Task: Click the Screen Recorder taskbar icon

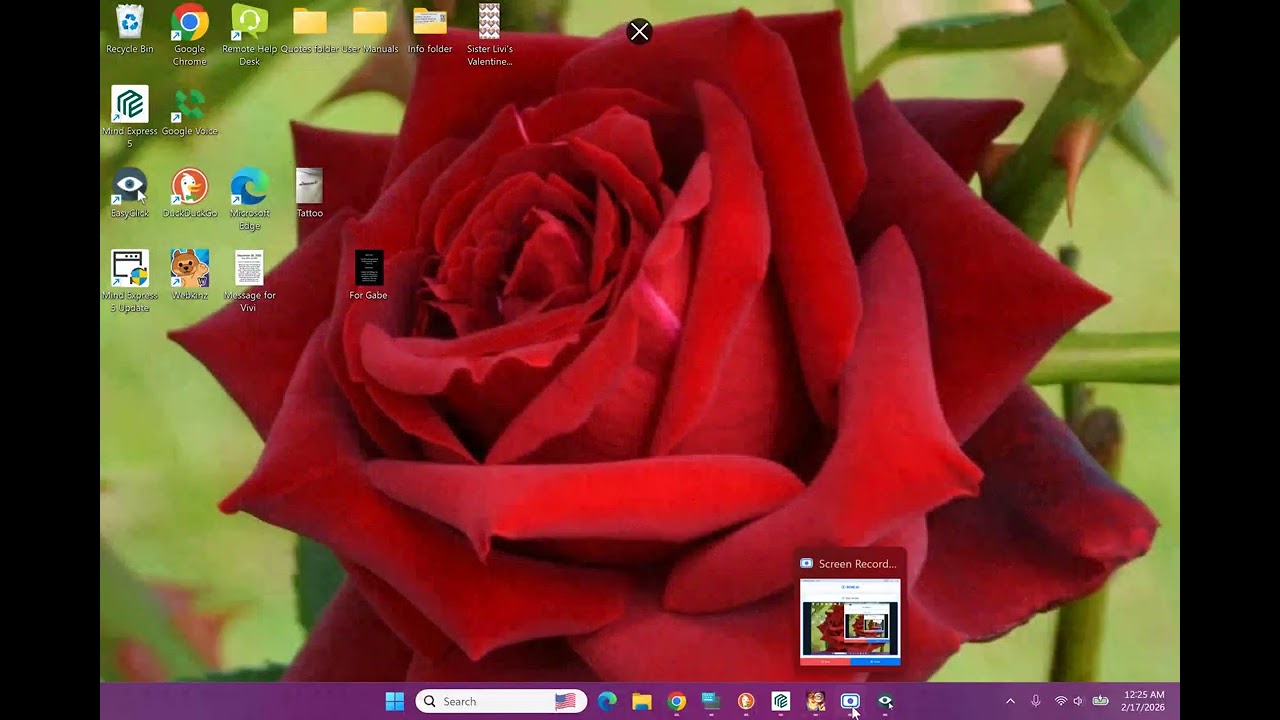Action: click(850, 701)
